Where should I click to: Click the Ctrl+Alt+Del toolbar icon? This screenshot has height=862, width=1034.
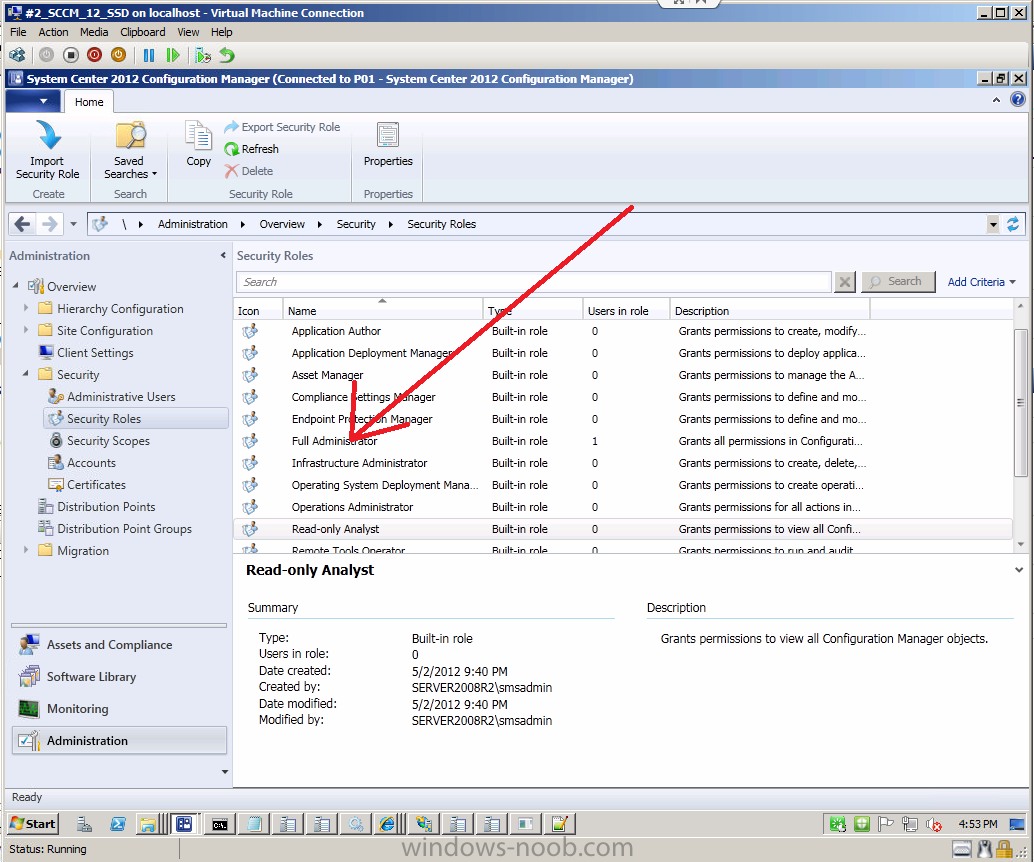18,55
